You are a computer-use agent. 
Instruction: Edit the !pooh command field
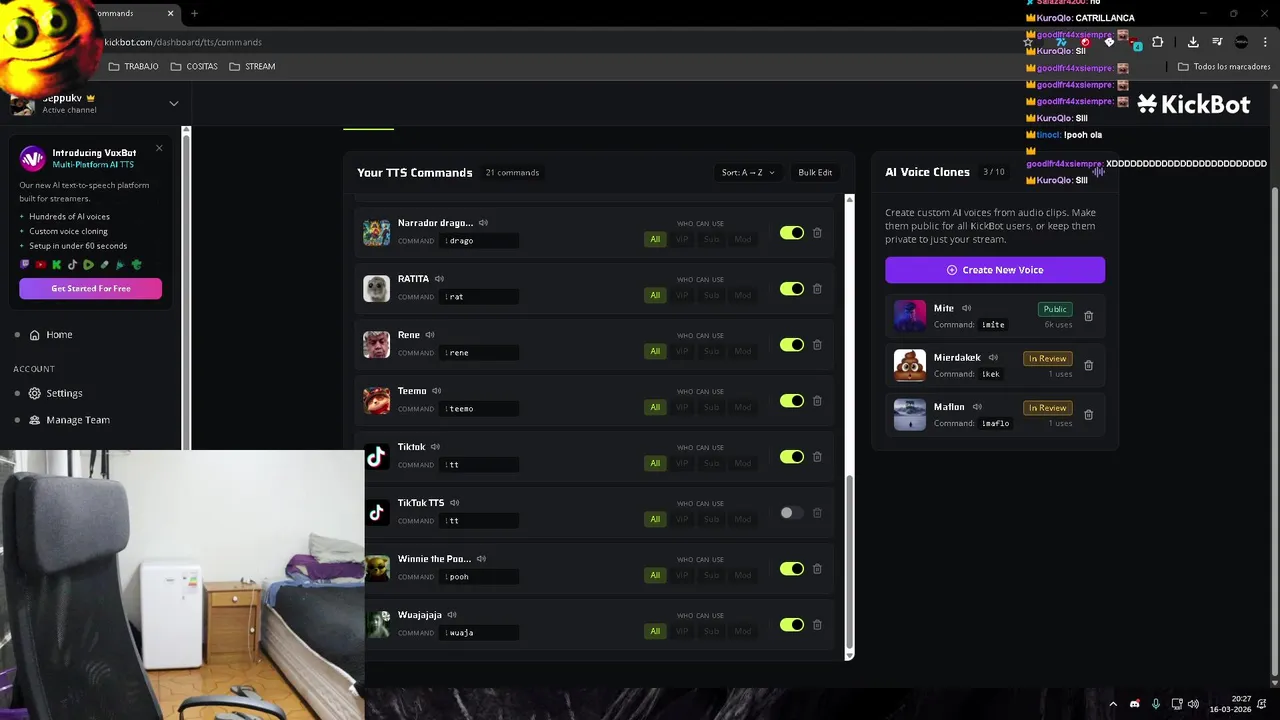click(x=480, y=577)
